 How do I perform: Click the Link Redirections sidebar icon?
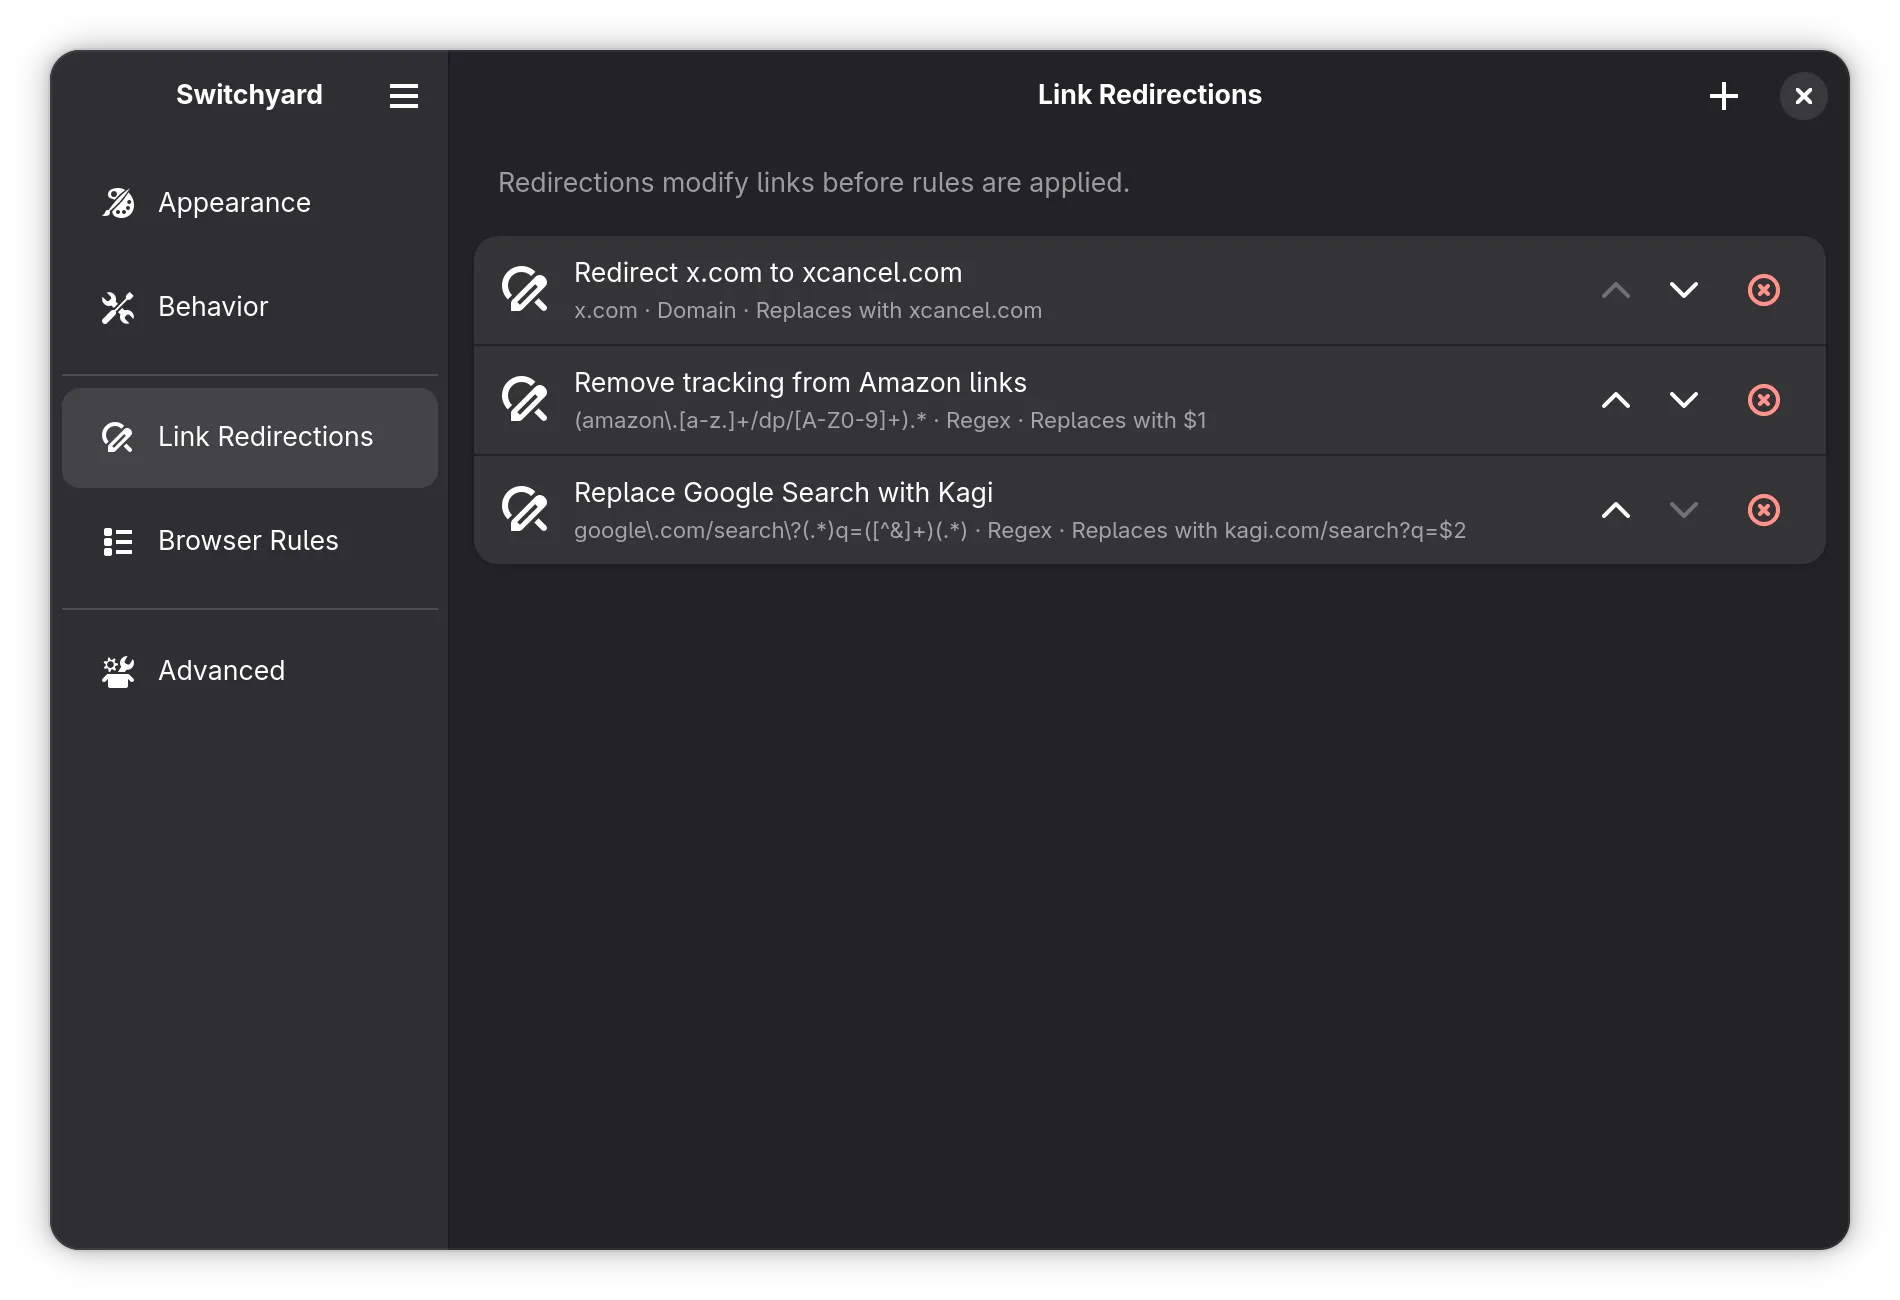click(x=118, y=437)
